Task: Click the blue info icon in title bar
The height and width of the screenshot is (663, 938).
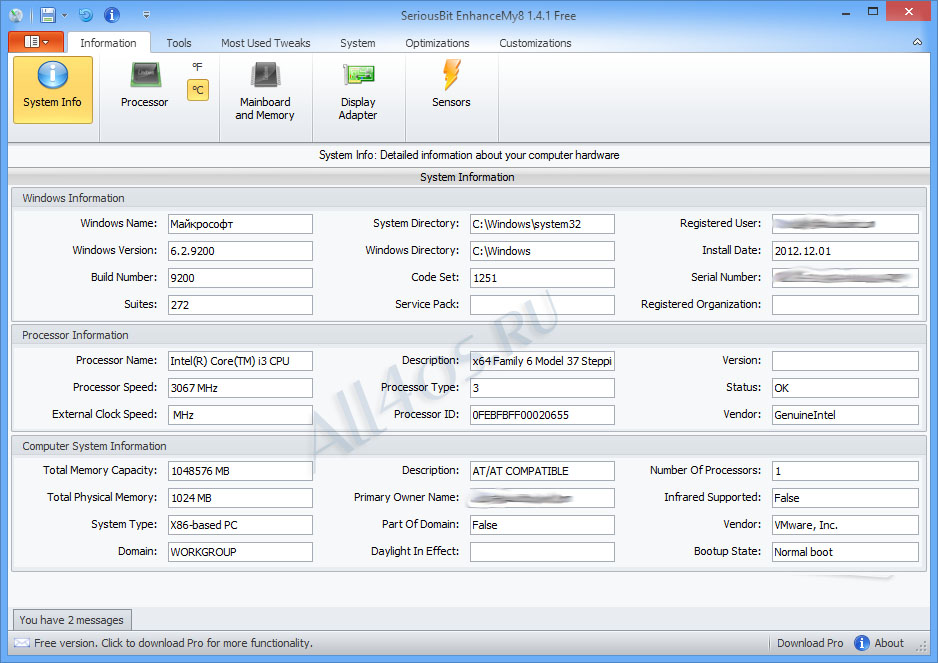Action: click(112, 15)
